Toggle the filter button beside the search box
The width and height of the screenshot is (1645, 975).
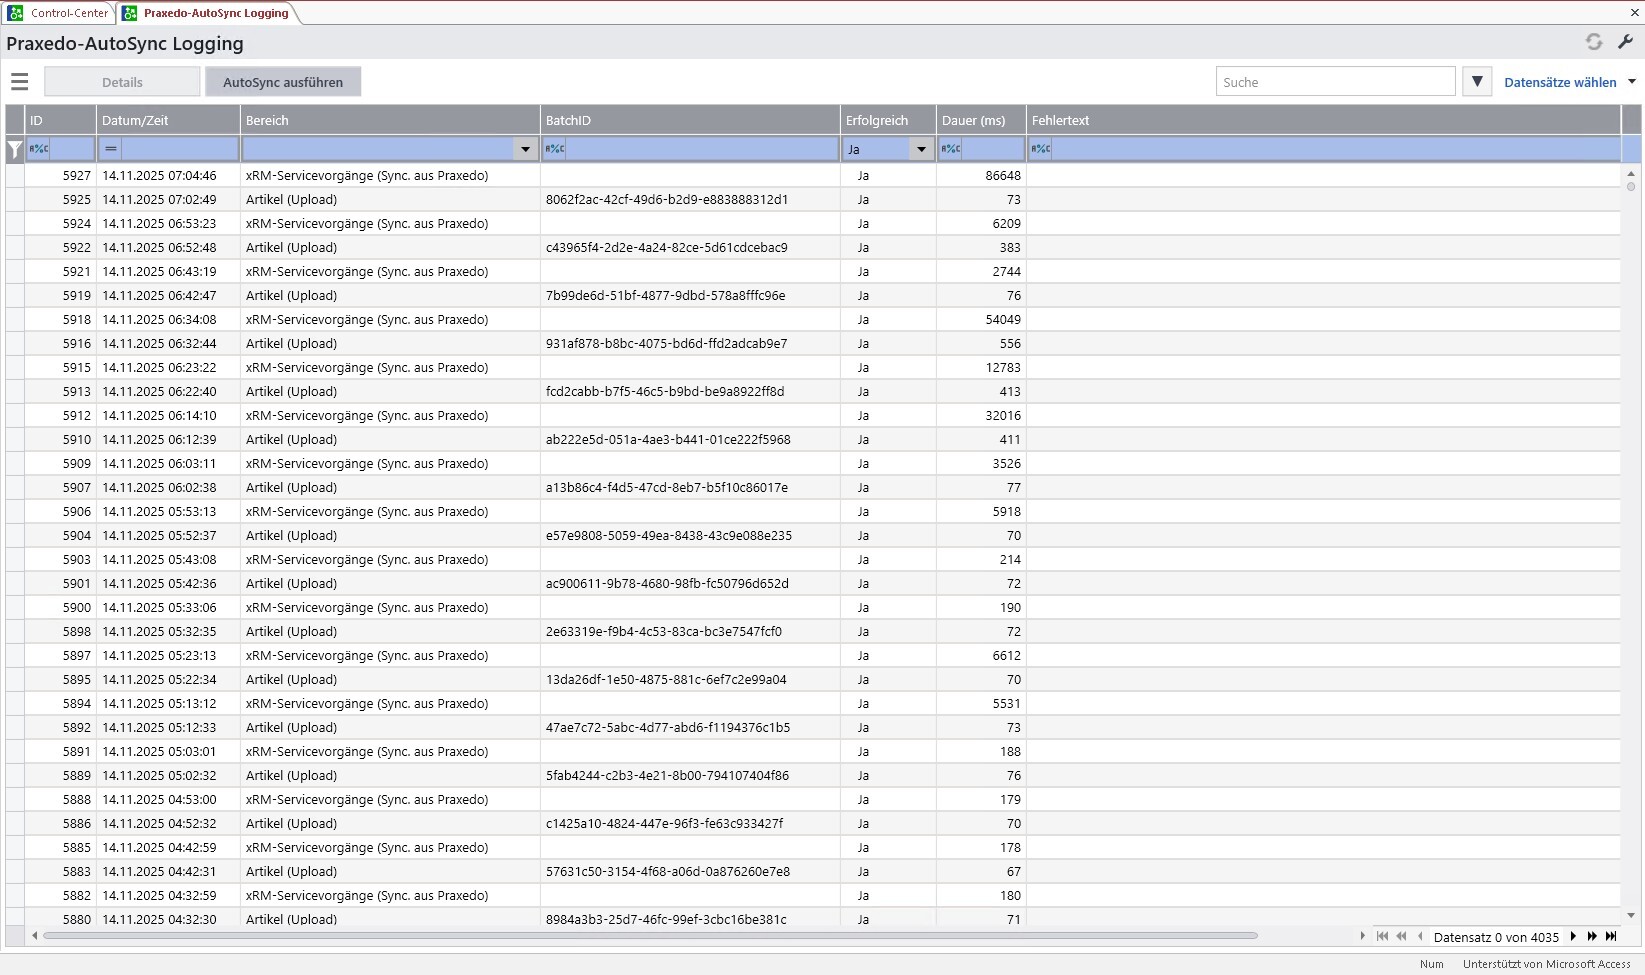(x=1477, y=81)
